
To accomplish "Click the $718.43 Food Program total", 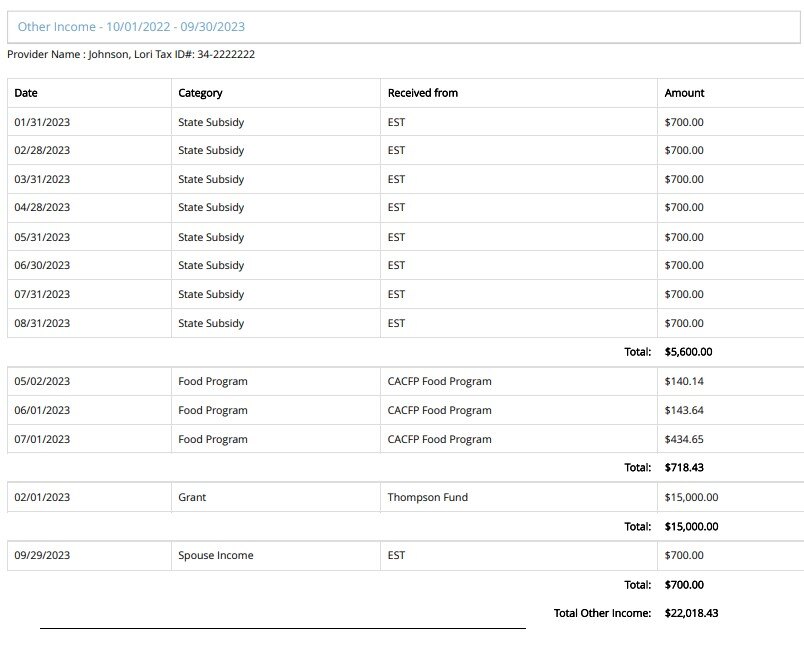I will click(684, 467).
